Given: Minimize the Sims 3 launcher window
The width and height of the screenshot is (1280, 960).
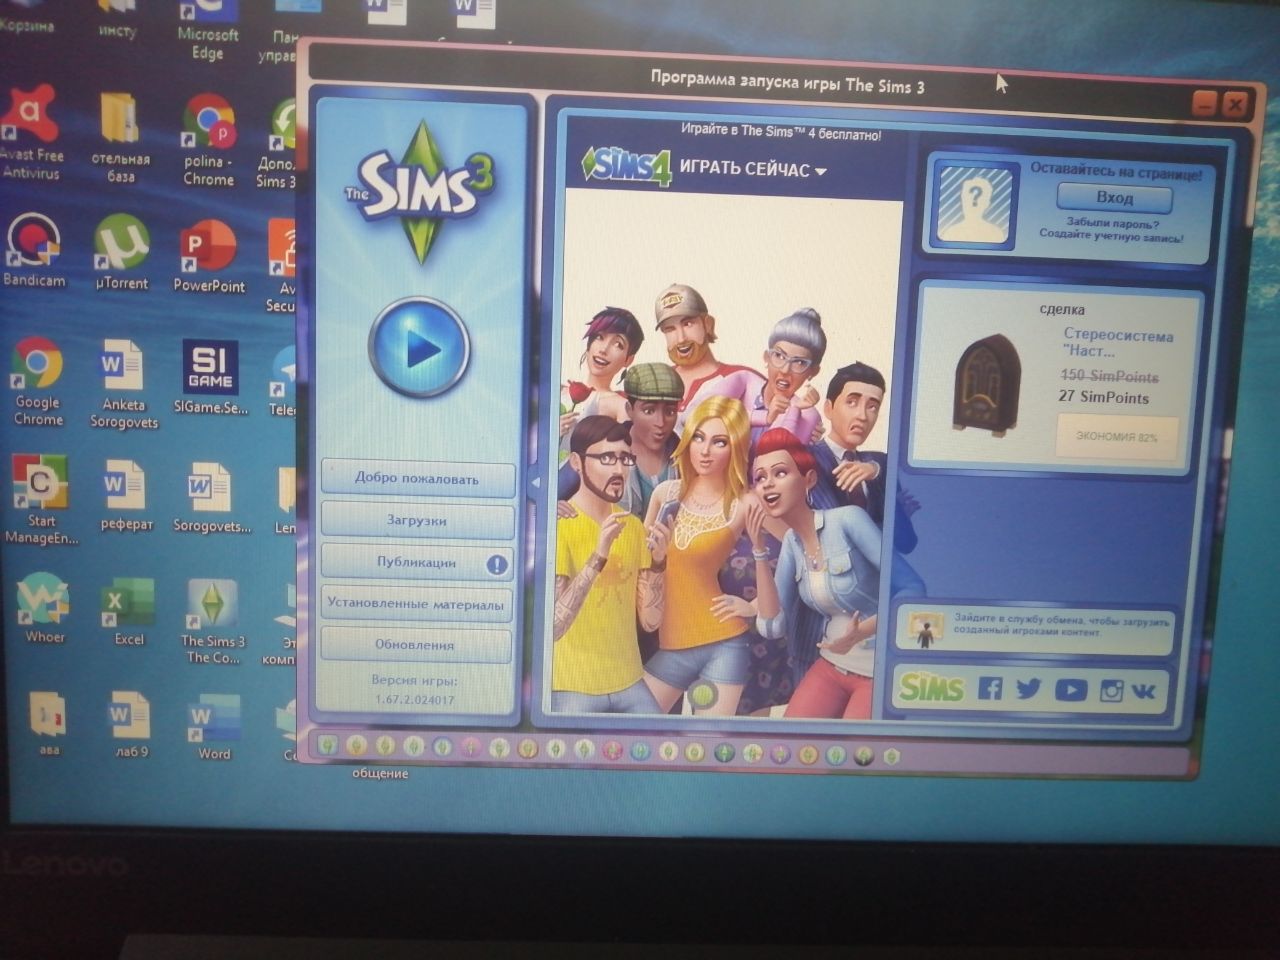Looking at the screenshot, I should point(1205,103).
